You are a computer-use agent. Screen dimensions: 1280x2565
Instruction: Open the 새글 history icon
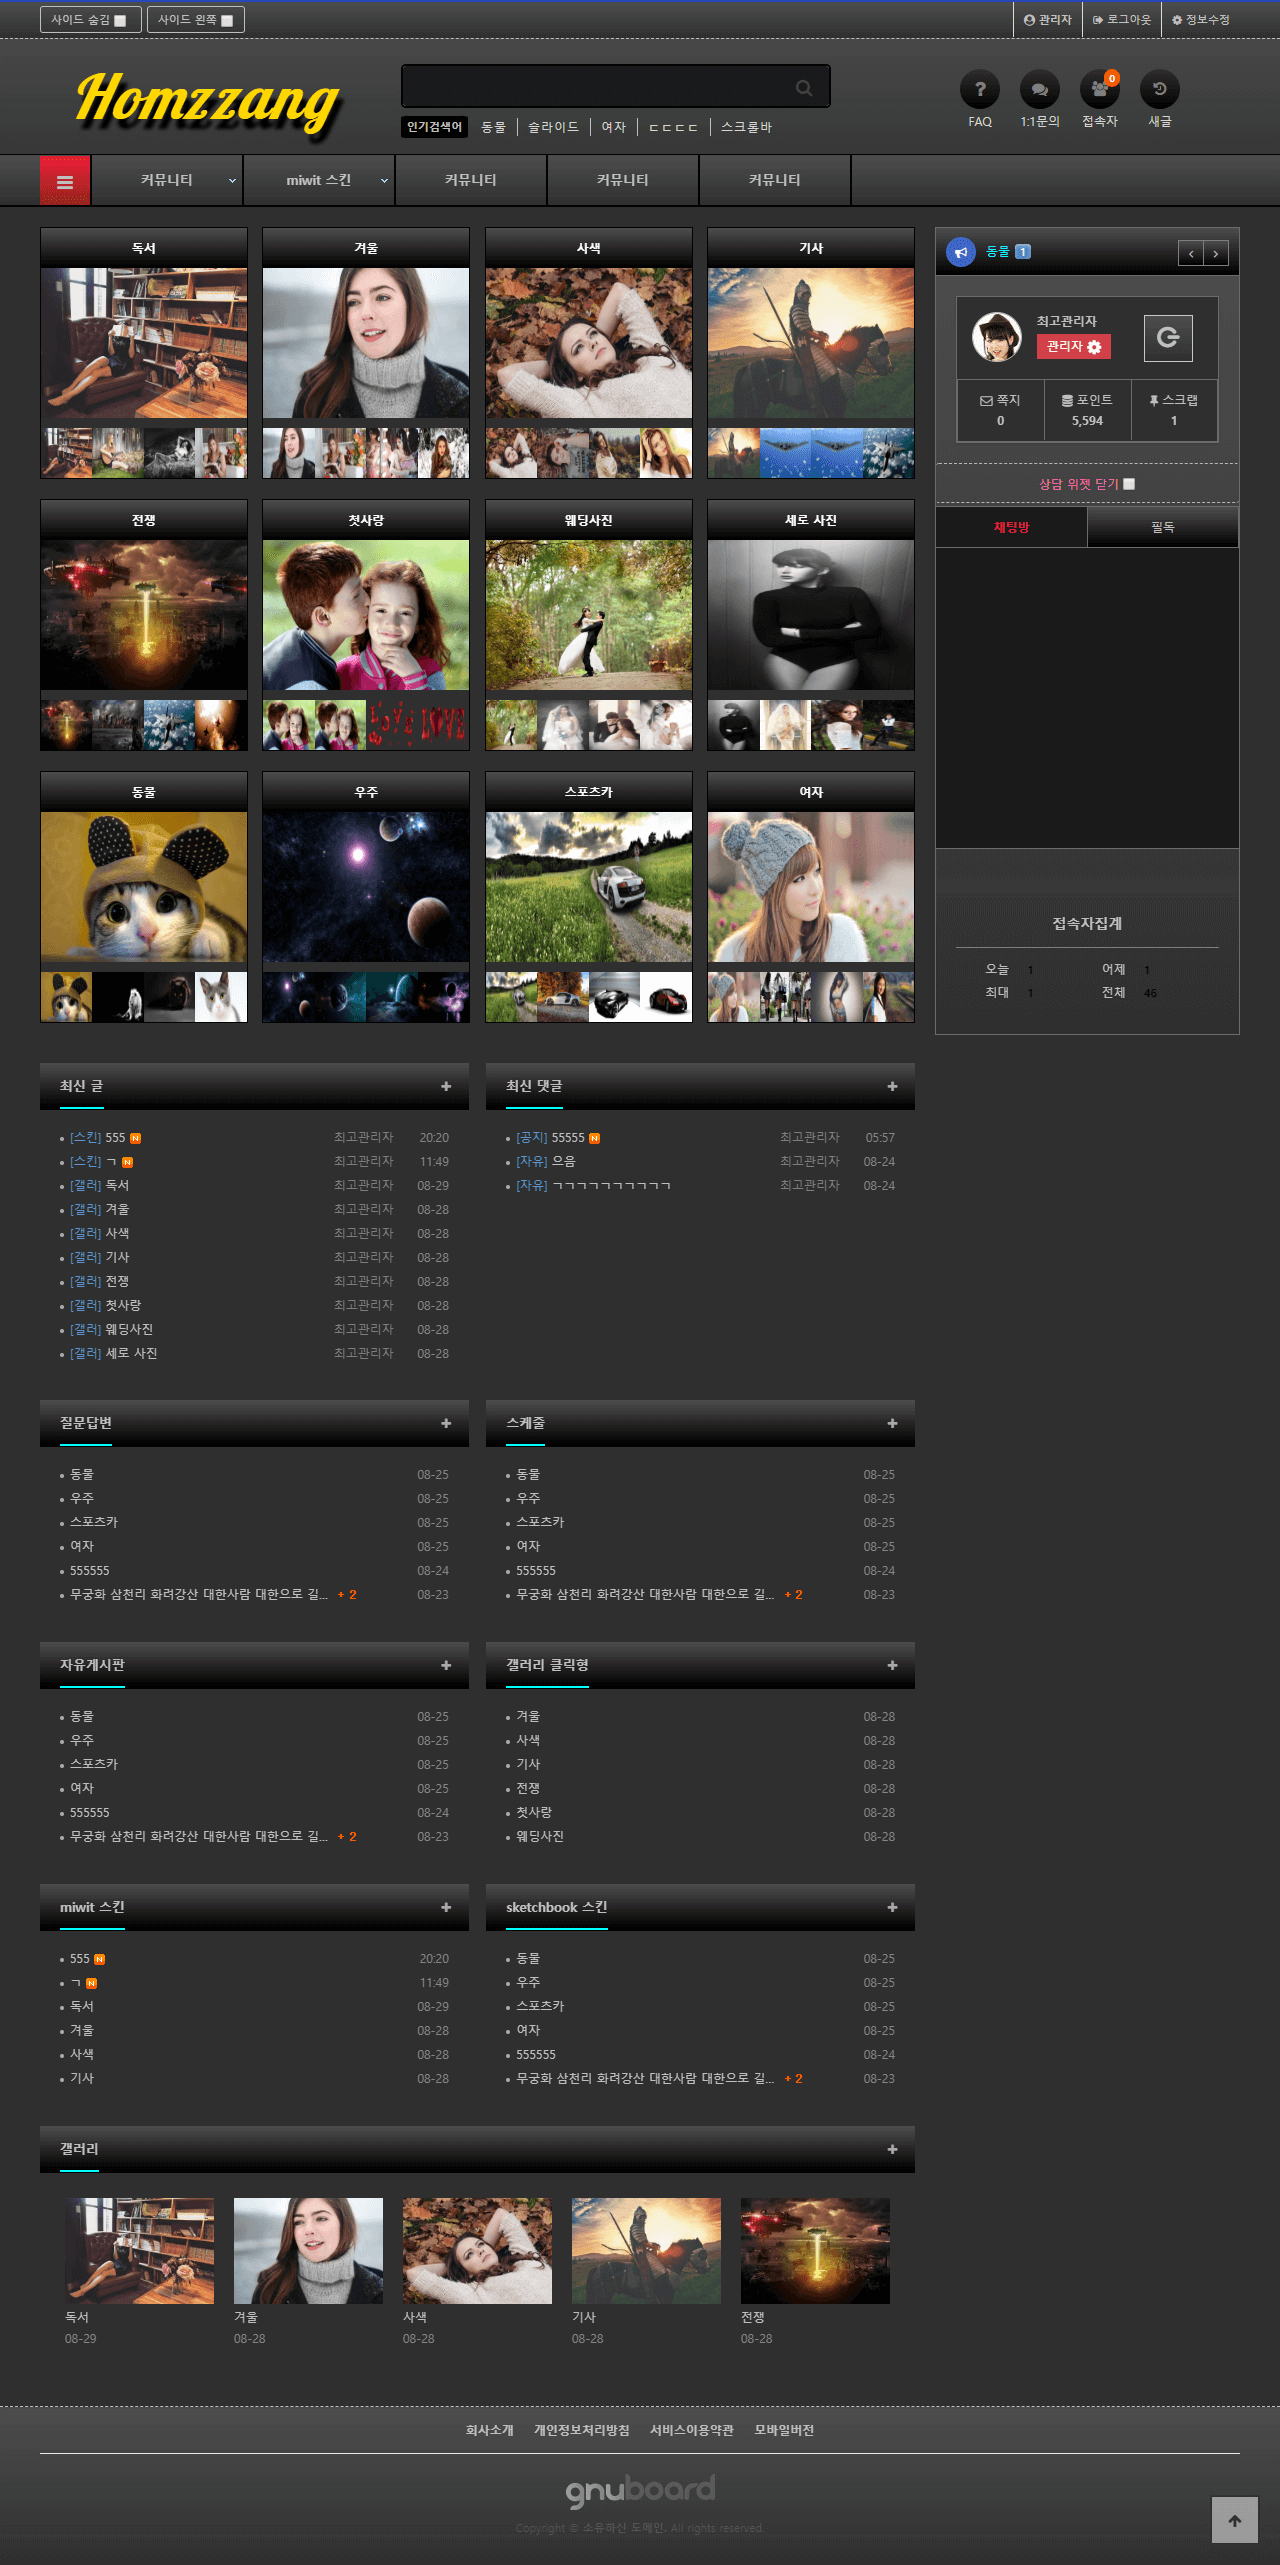point(1159,90)
